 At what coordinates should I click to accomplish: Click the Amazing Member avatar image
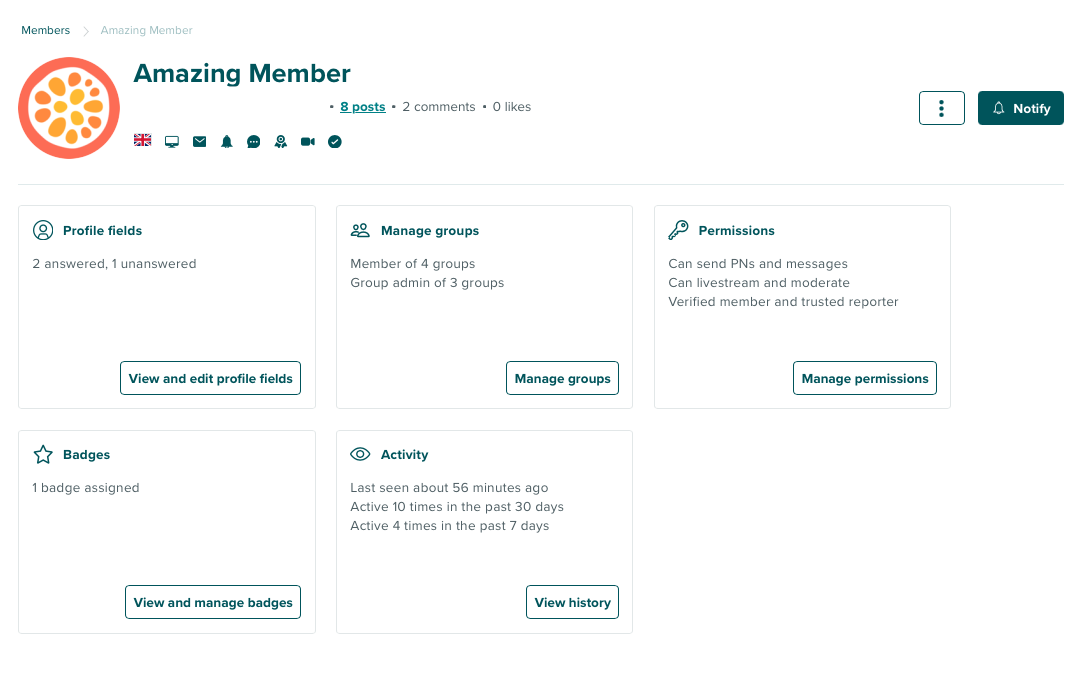pos(68,107)
